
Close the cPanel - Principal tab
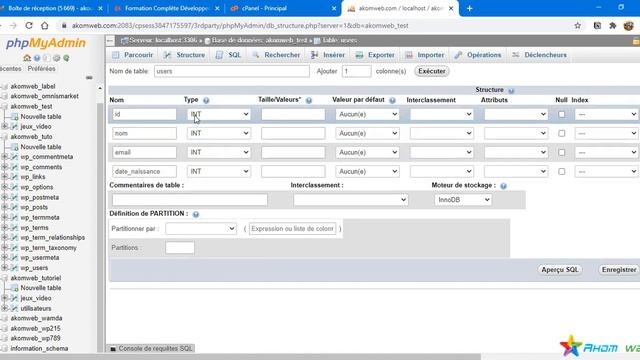point(334,8)
